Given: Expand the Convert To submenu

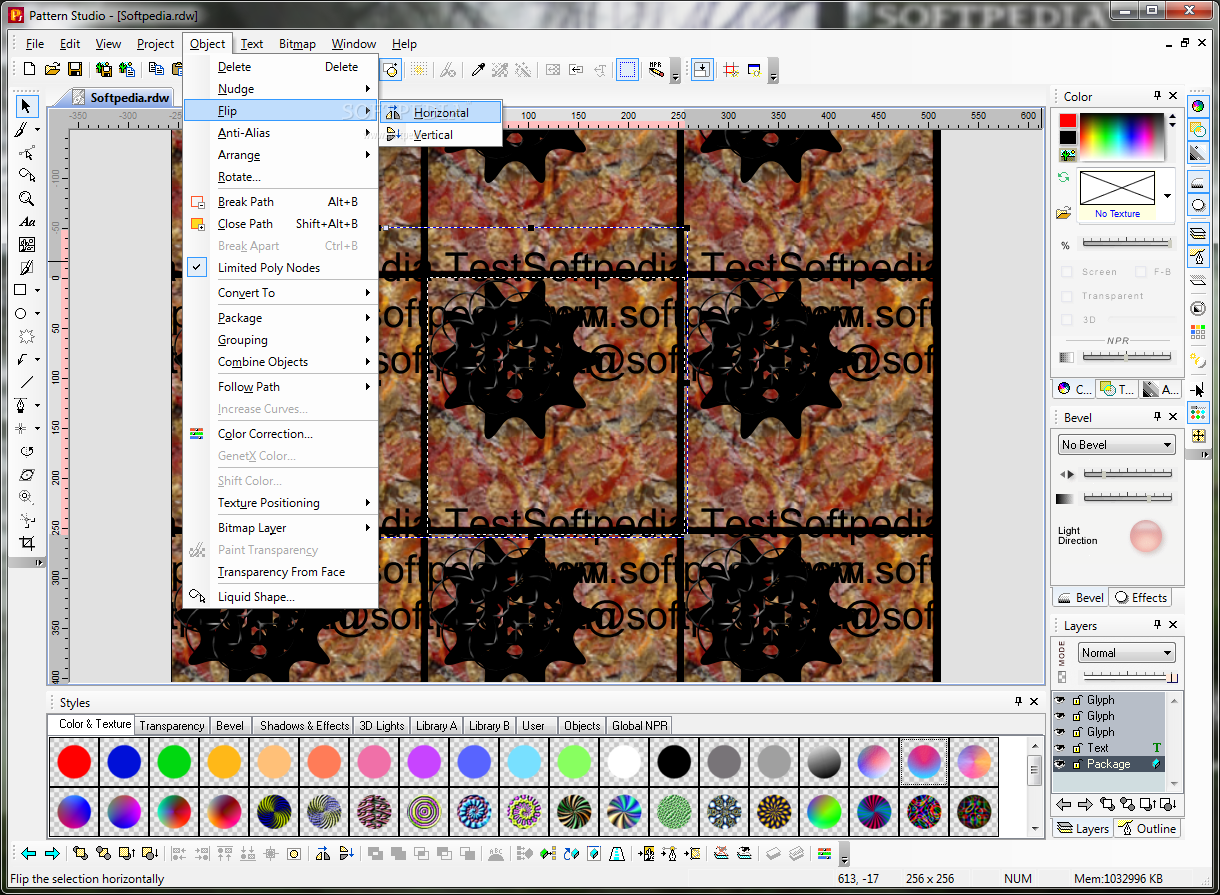Looking at the screenshot, I should (x=280, y=293).
